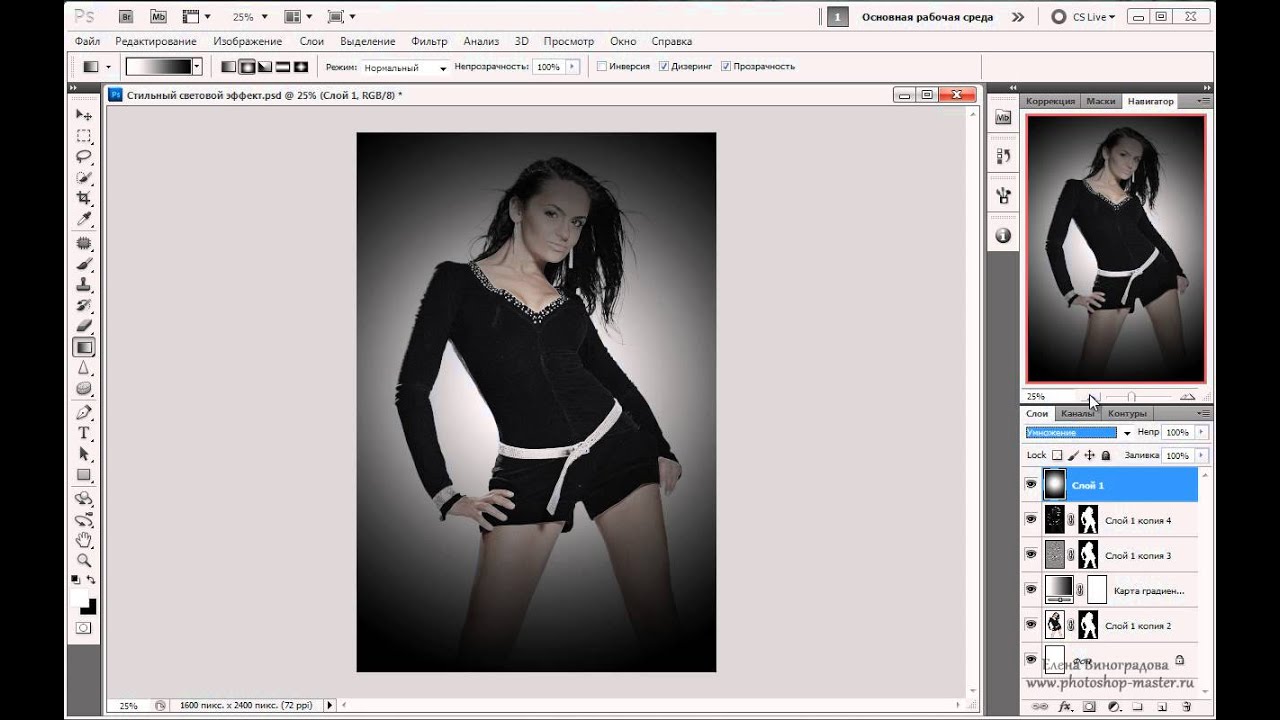Enable the Инверсия checkbox

click(x=602, y=67)
